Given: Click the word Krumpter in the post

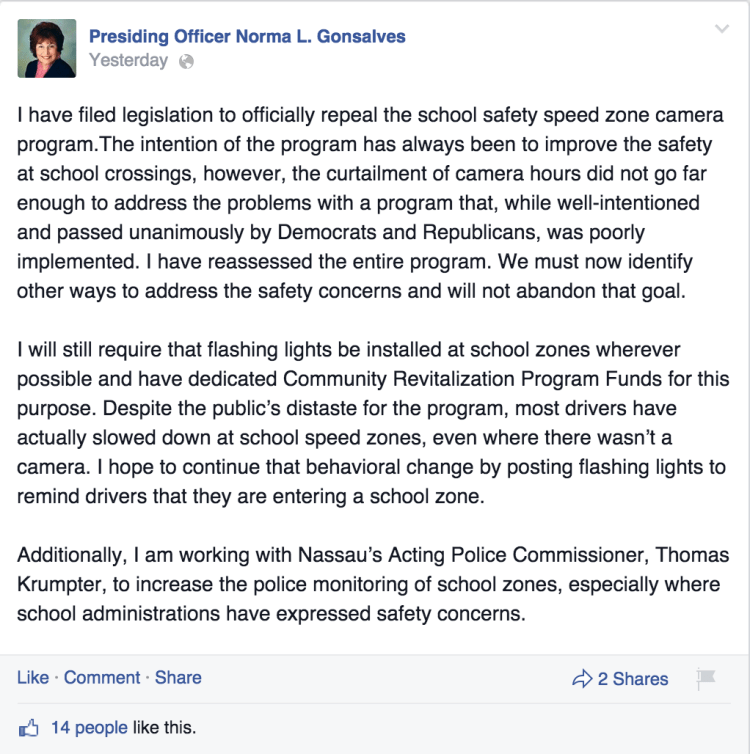Looking at the screenshot, I should 62,585.
